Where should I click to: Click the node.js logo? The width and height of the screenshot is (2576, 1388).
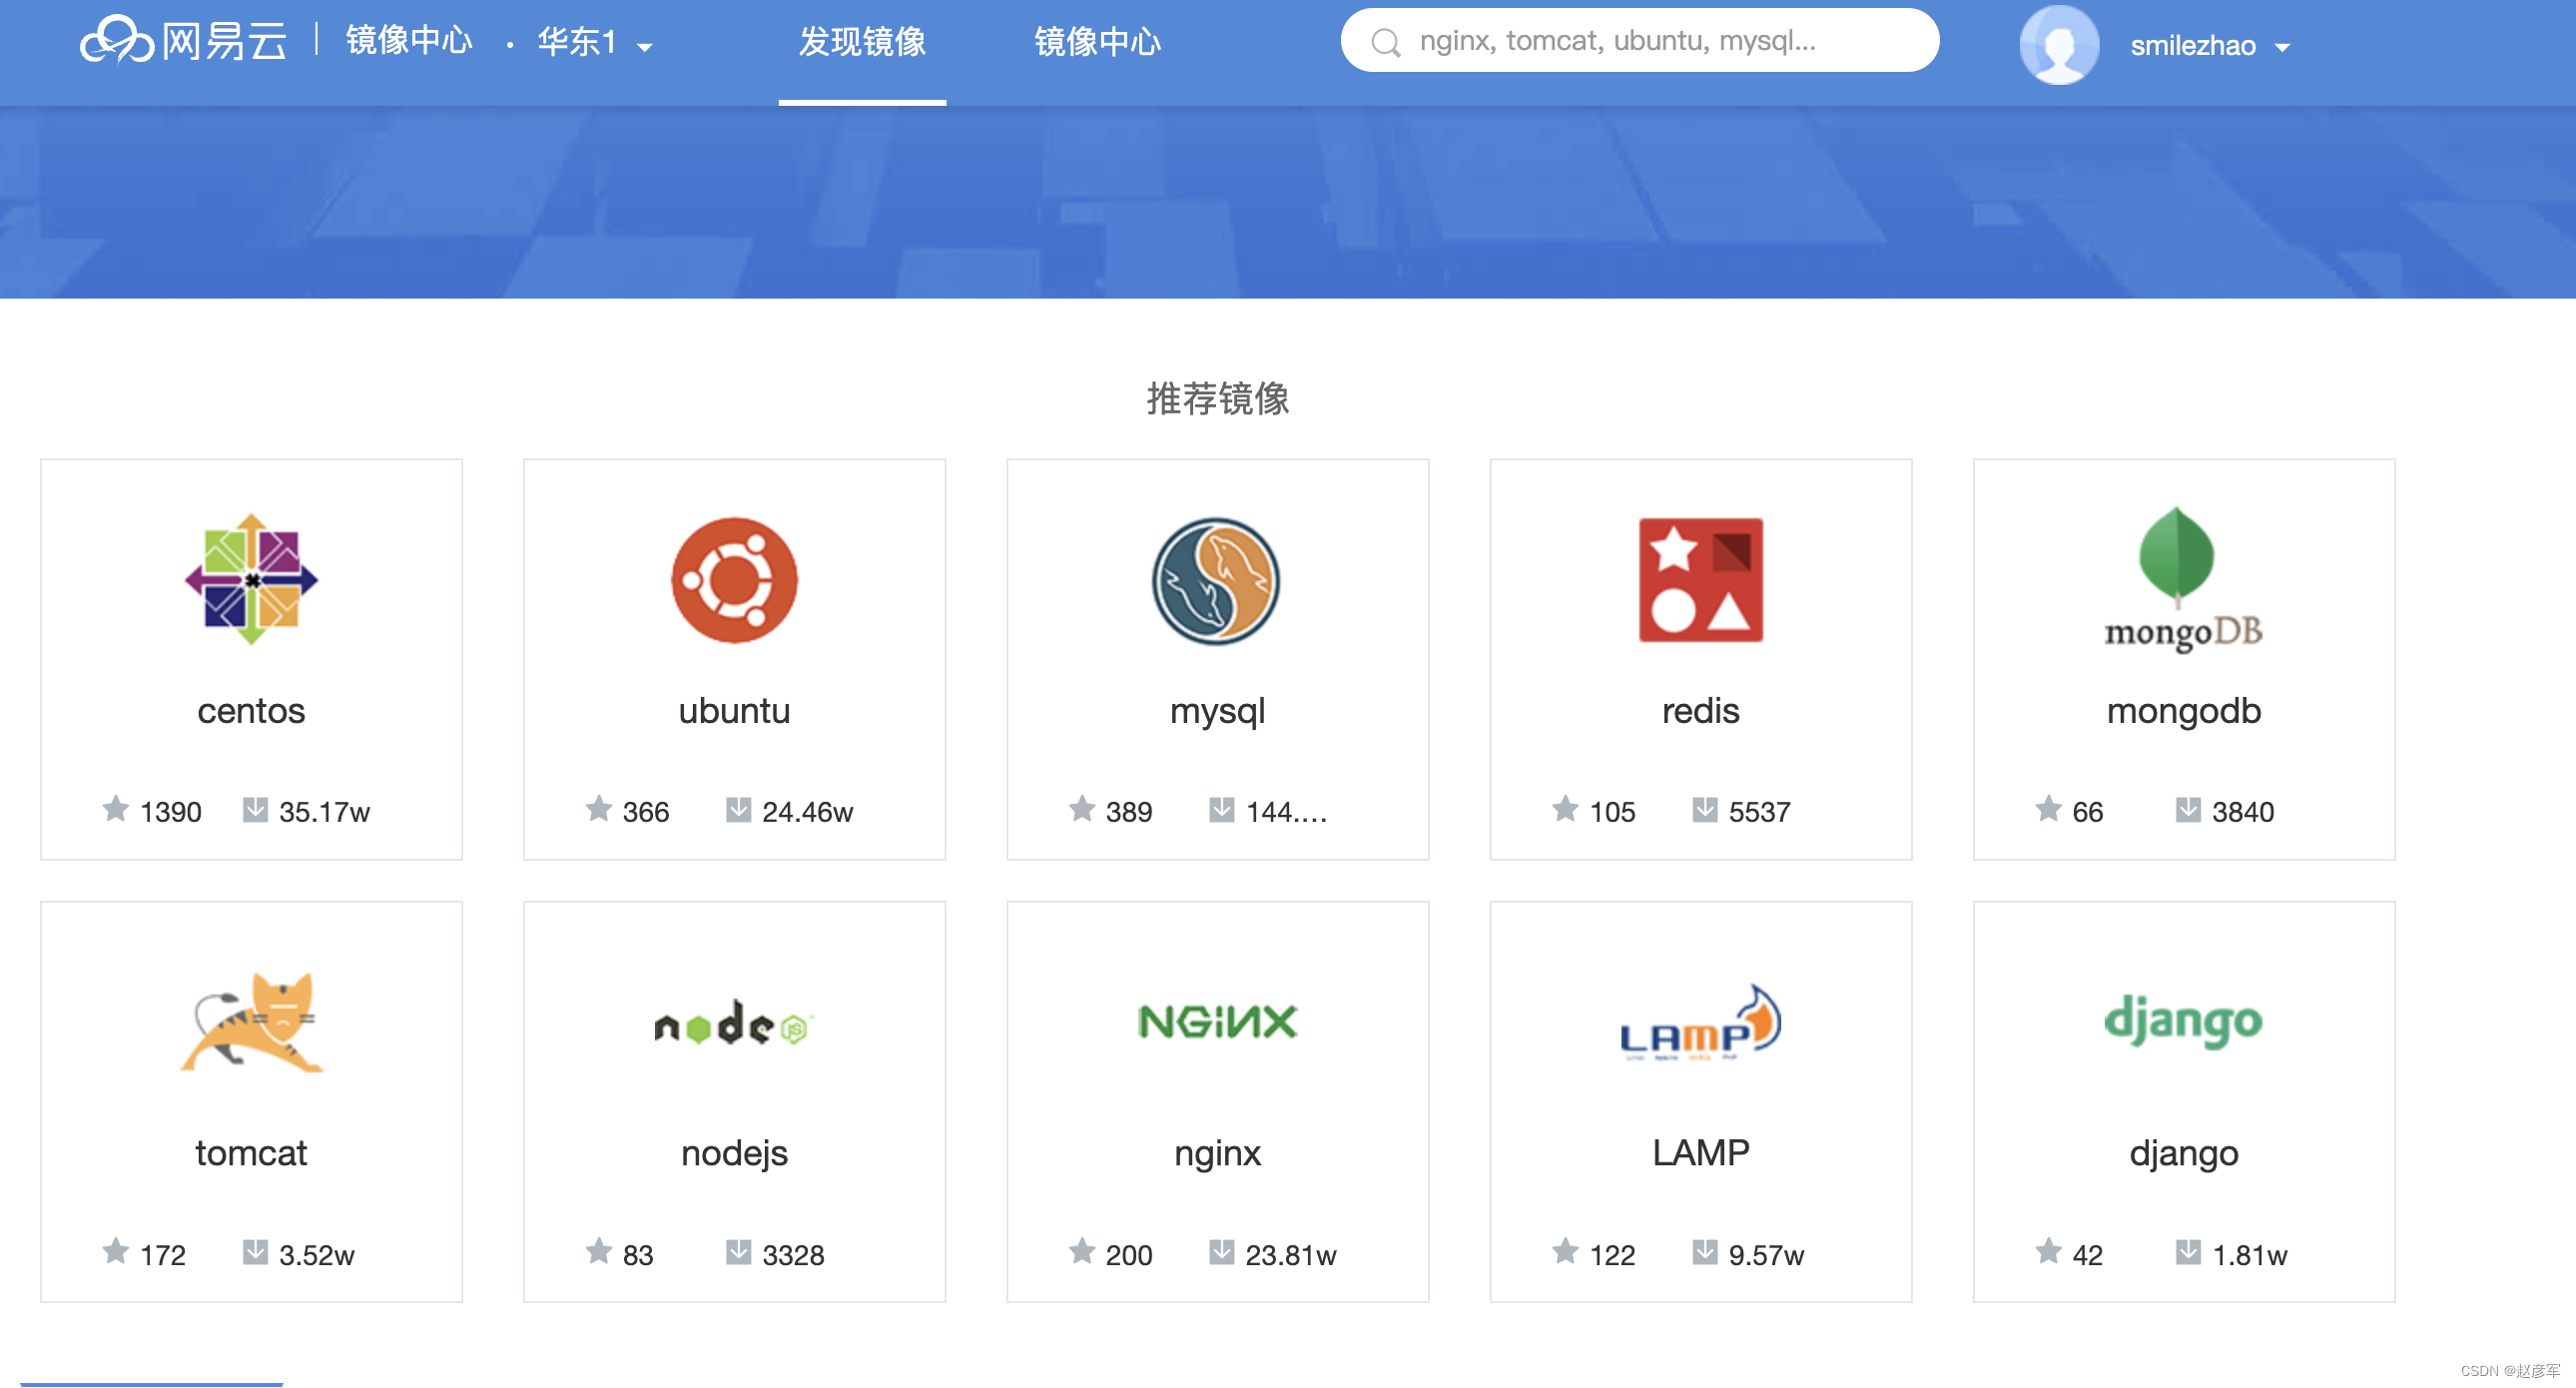pos(734,1023)
